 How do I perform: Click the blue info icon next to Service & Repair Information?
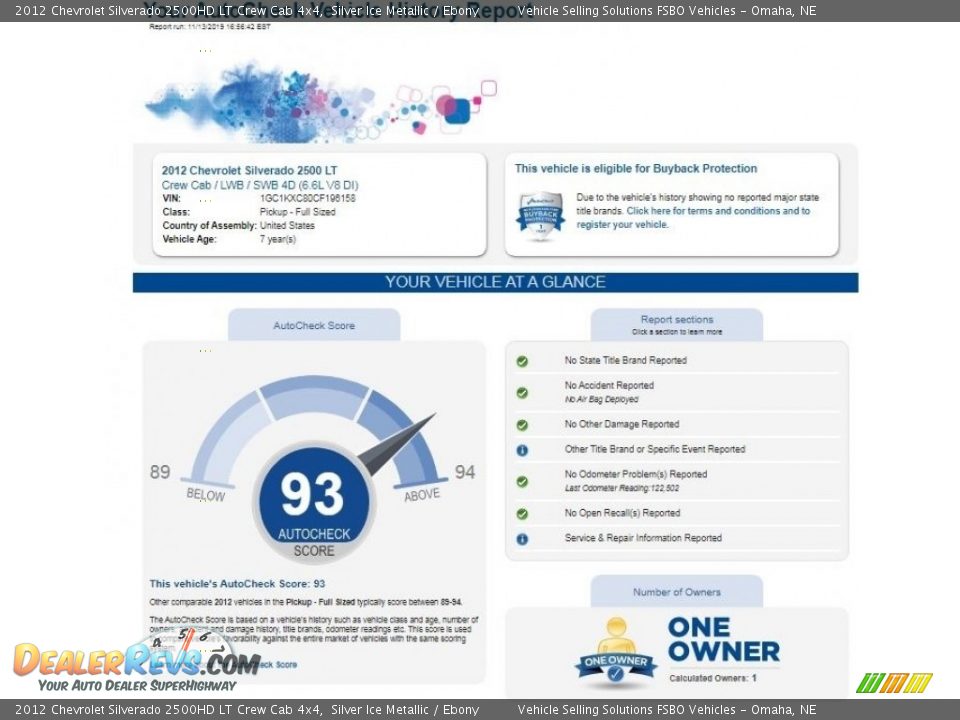coord(522,539)
